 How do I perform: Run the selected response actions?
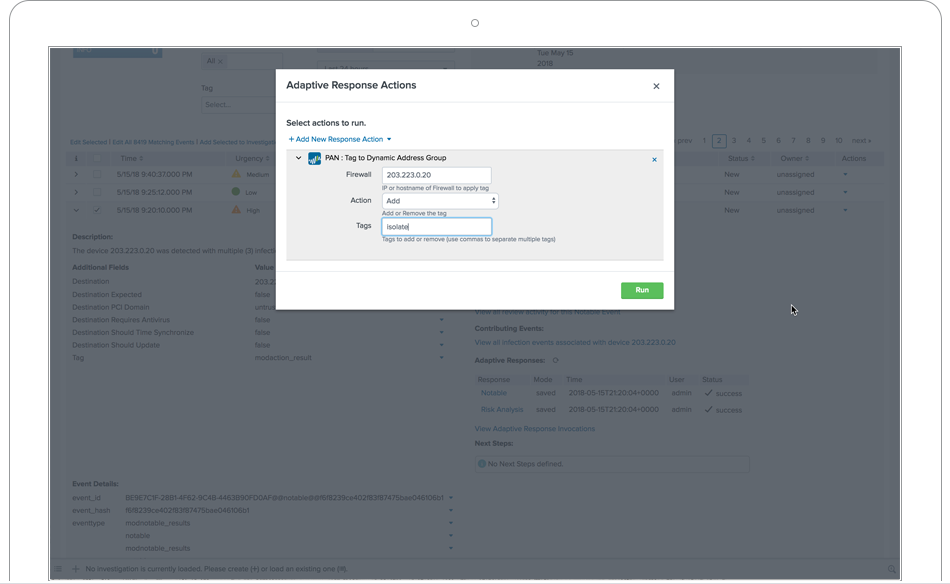642,290
